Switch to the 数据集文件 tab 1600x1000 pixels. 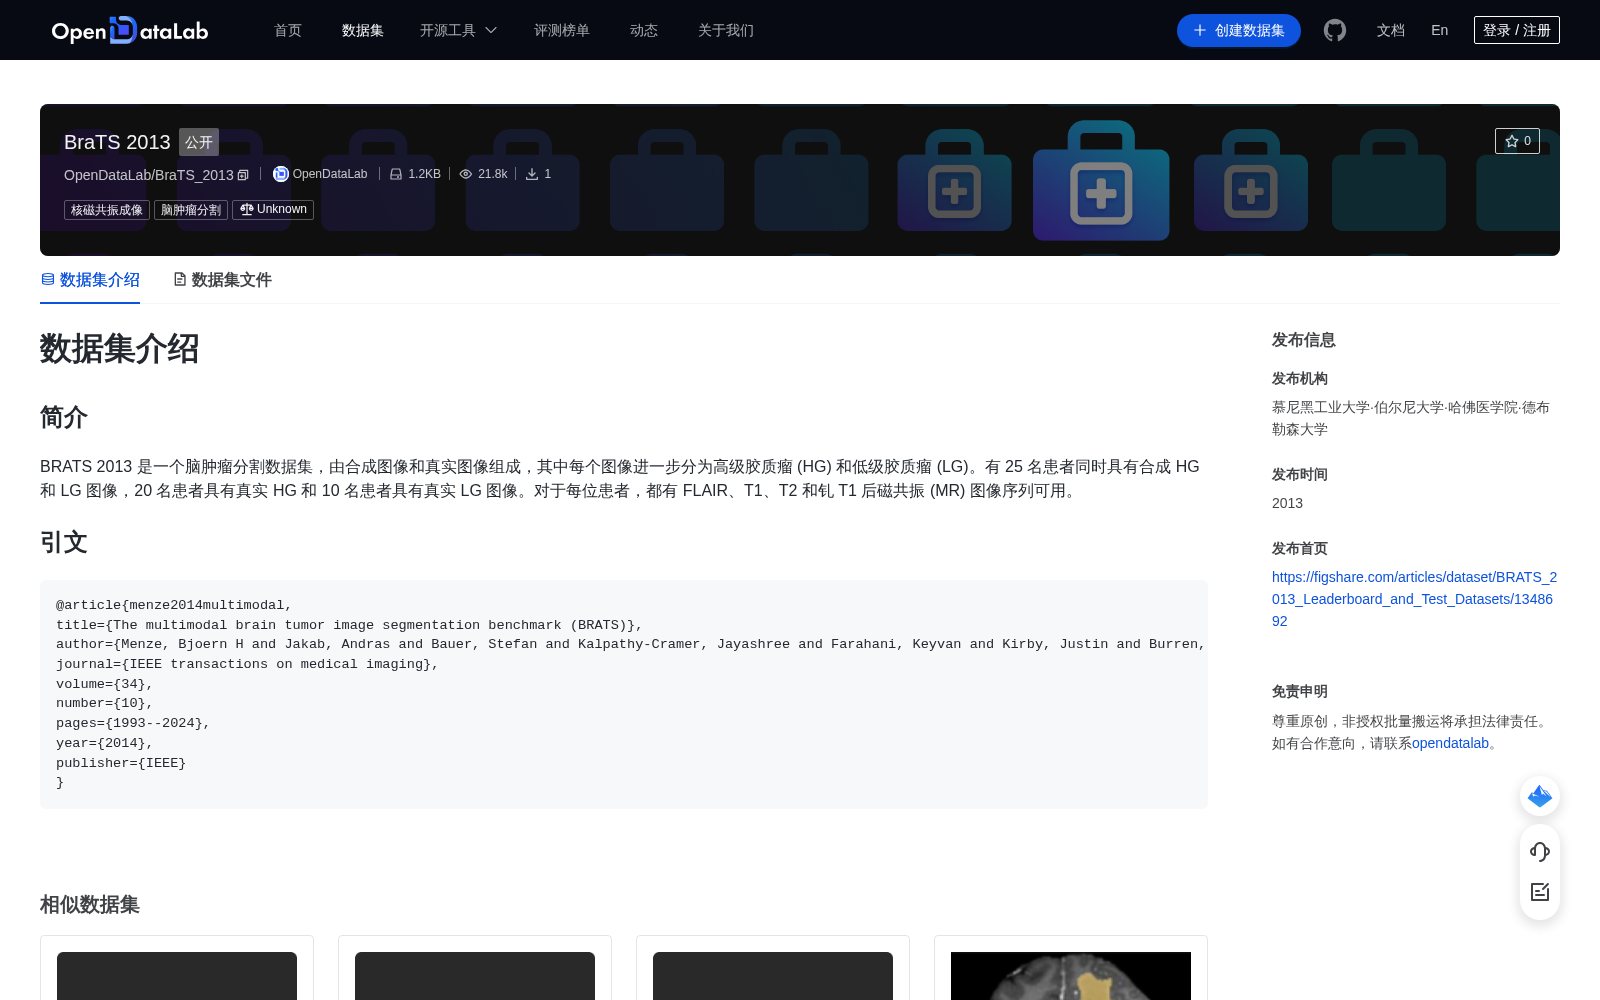(x=222, y=280)
